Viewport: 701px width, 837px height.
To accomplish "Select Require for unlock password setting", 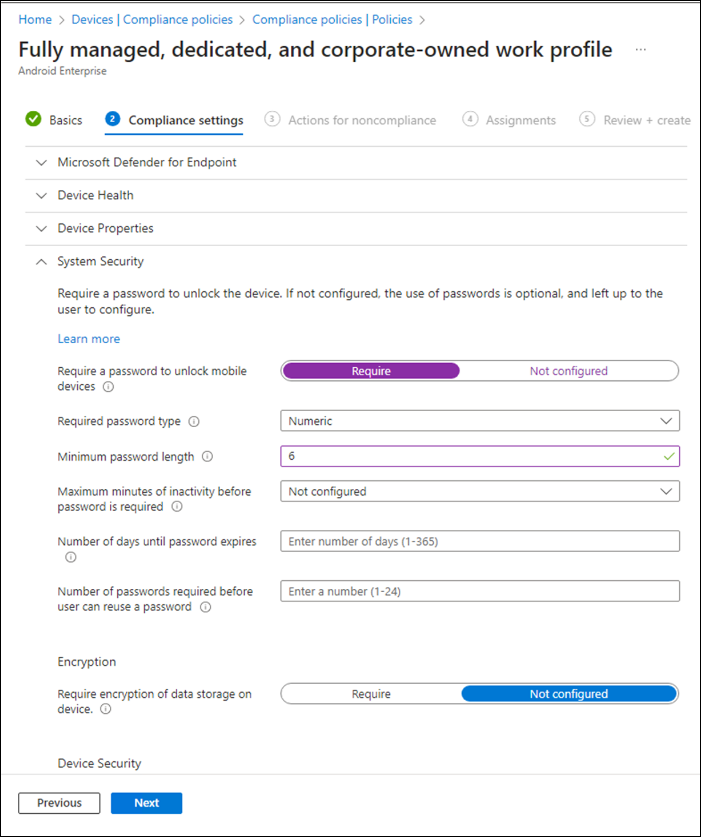I will [371, 371].
